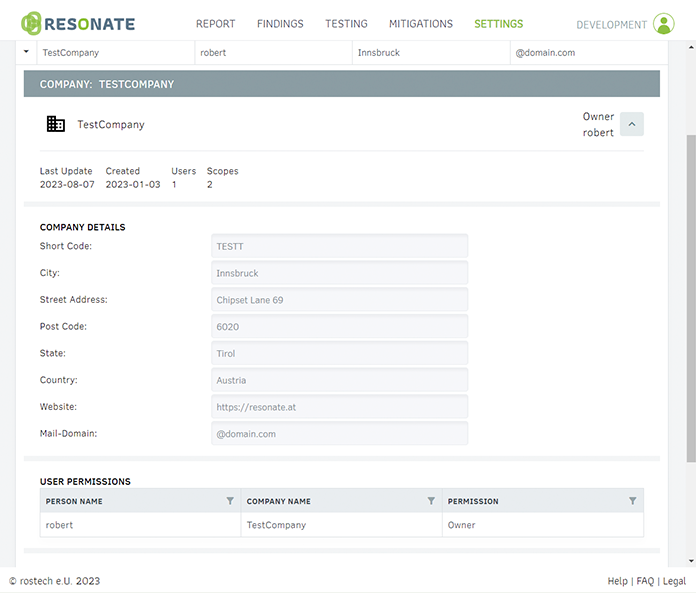The height and width of the screenshot is (600, 696).
Task: Collapse the TestCompany grid row arrow
Action: click(x=26, y=52)
